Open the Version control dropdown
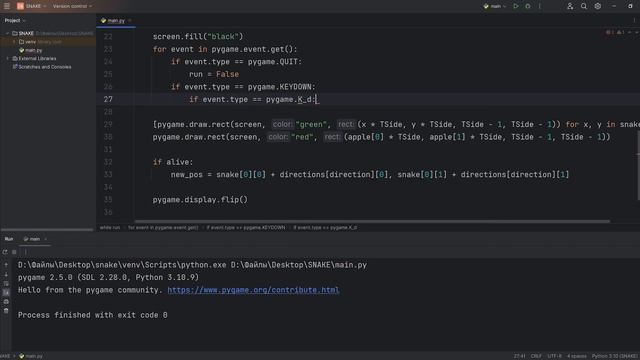This screenshot has height=360, width=640. (x=72, y=6)
